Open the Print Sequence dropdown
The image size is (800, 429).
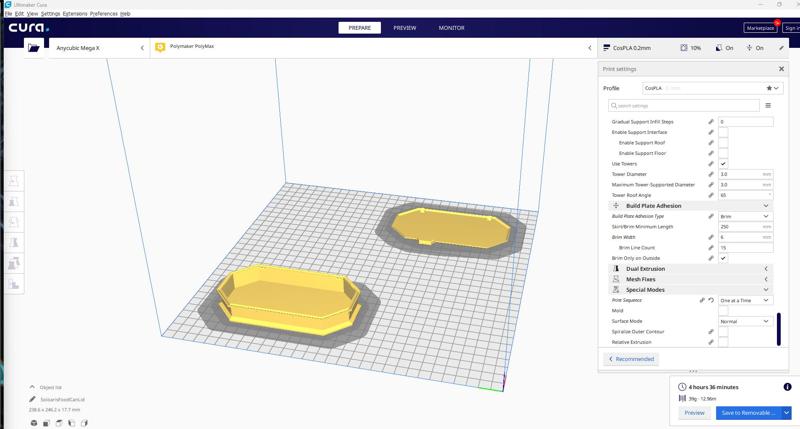745,300
